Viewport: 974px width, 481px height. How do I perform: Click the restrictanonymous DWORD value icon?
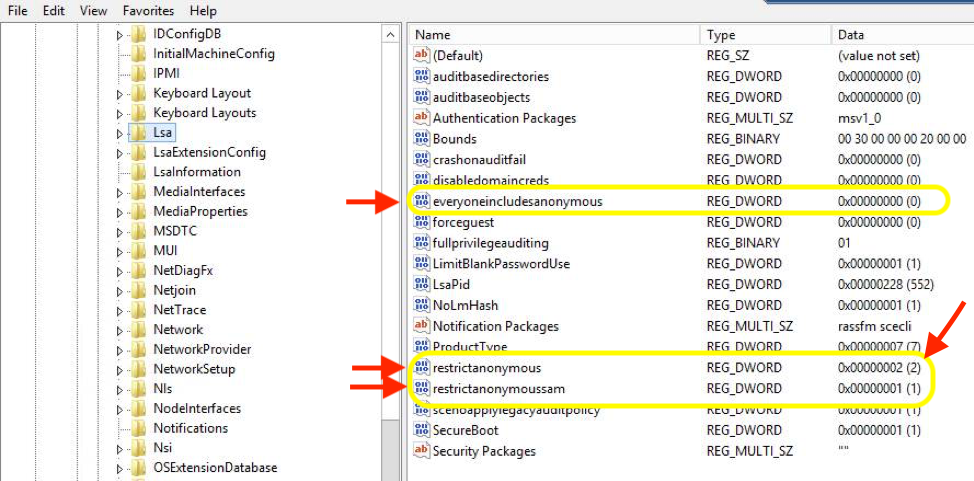coord(422,368)
